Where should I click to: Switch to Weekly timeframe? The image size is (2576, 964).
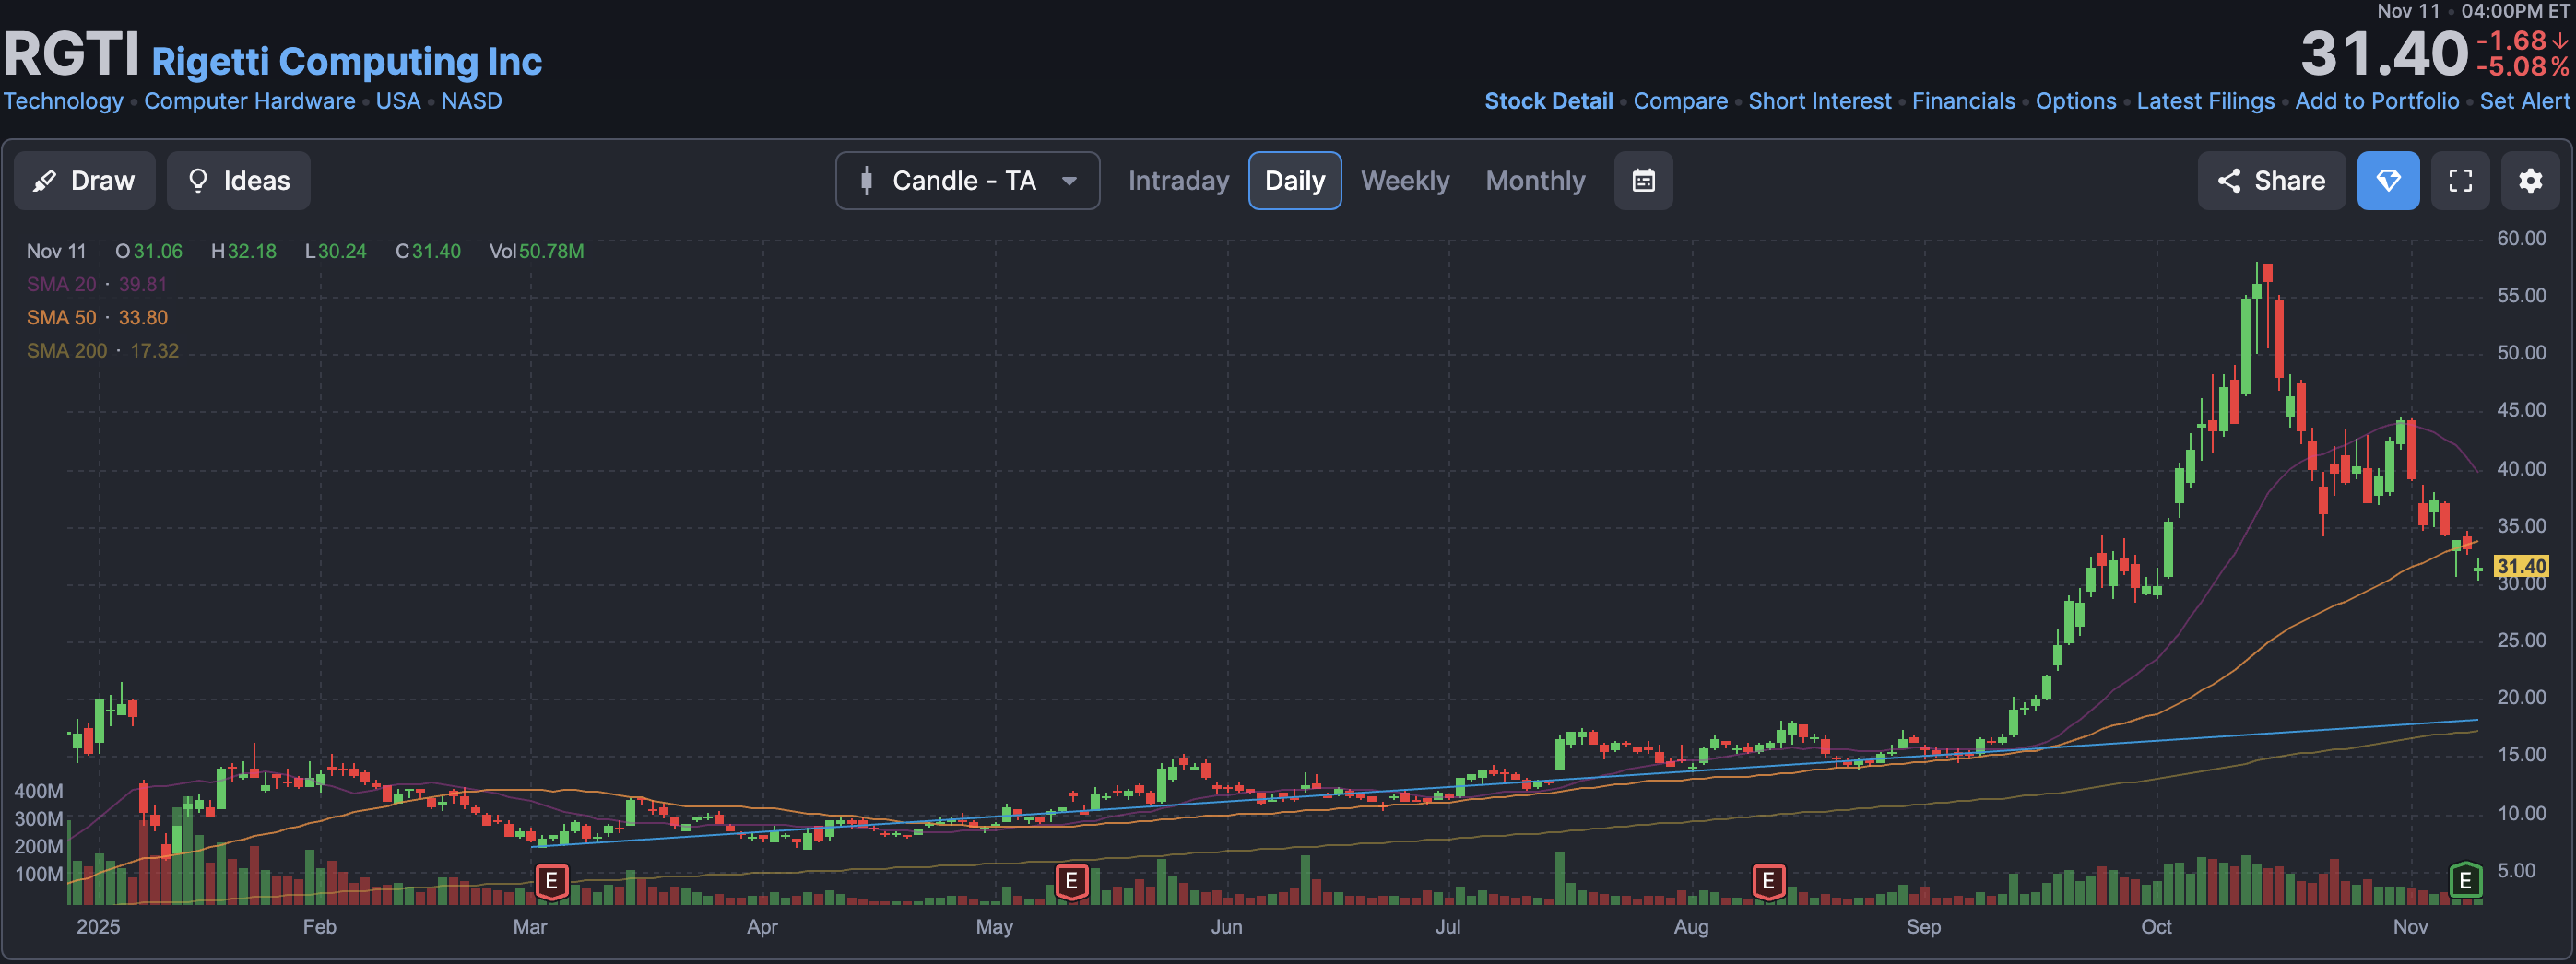pos(1404,181)
